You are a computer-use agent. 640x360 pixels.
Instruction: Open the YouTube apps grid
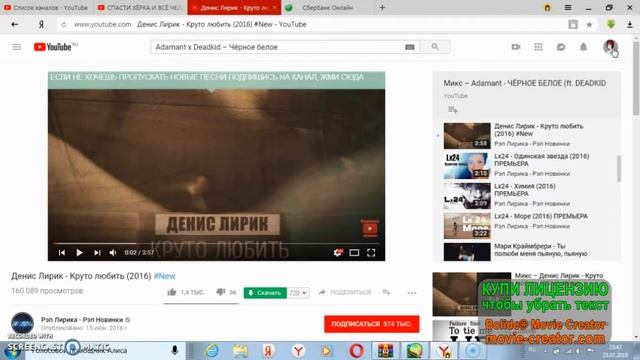tap(538, 47)
